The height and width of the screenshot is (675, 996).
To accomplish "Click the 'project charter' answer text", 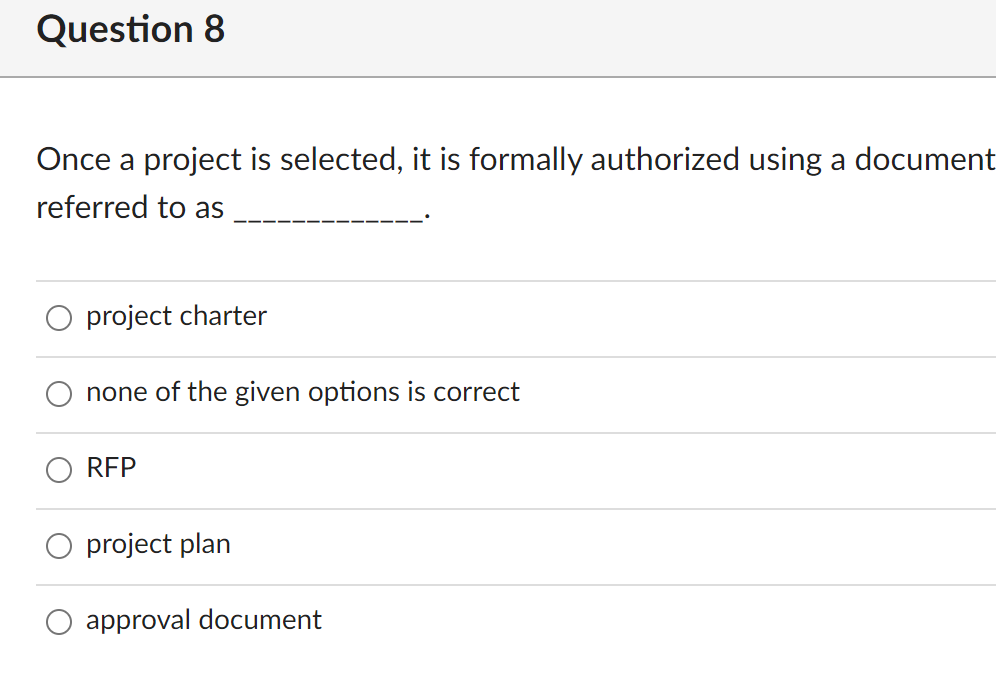I will 176,316.
